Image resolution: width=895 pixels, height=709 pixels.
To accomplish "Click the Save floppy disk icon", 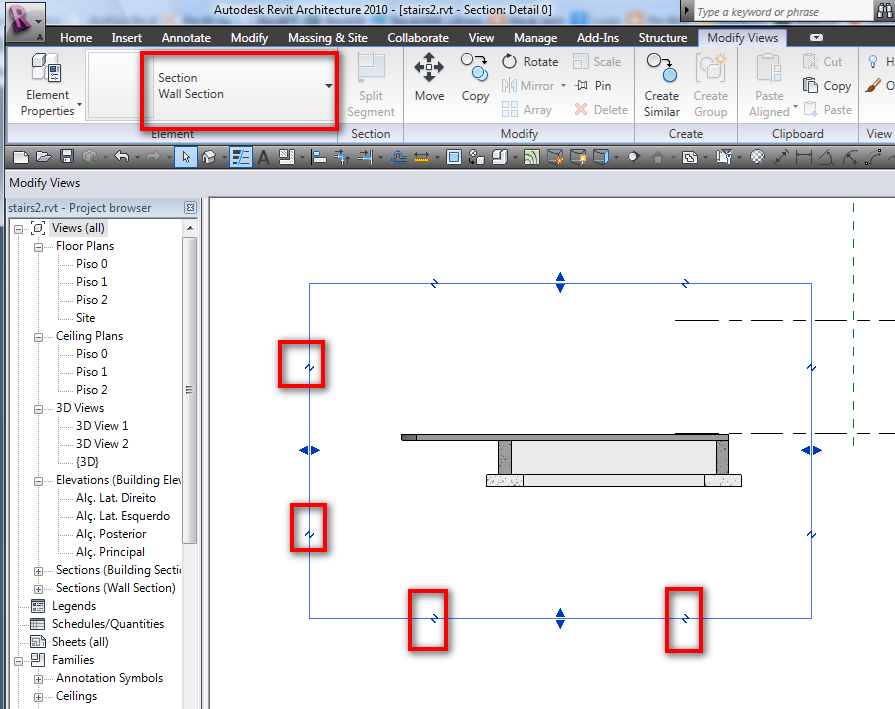I will click(x=67, y=157).
